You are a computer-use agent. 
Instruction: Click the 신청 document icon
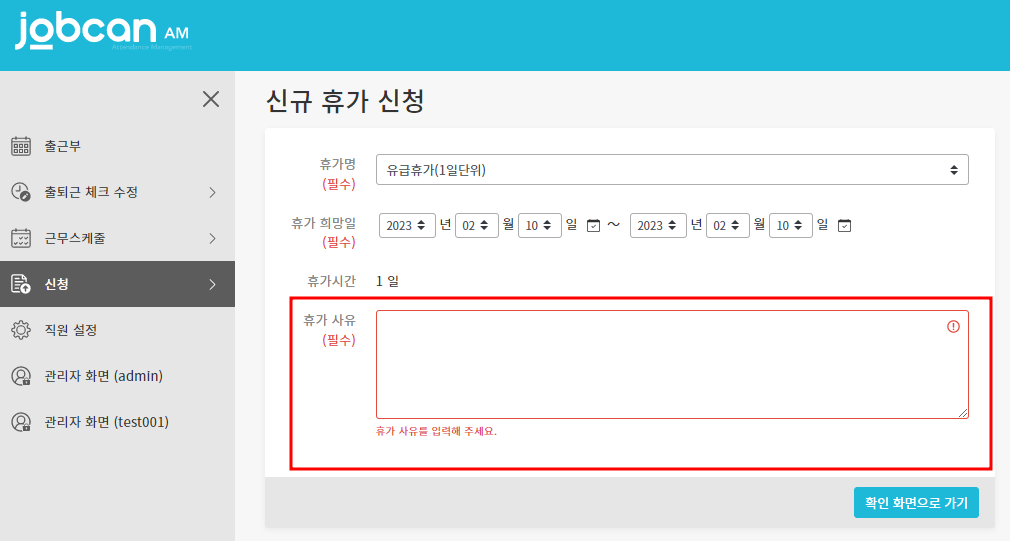21,284
